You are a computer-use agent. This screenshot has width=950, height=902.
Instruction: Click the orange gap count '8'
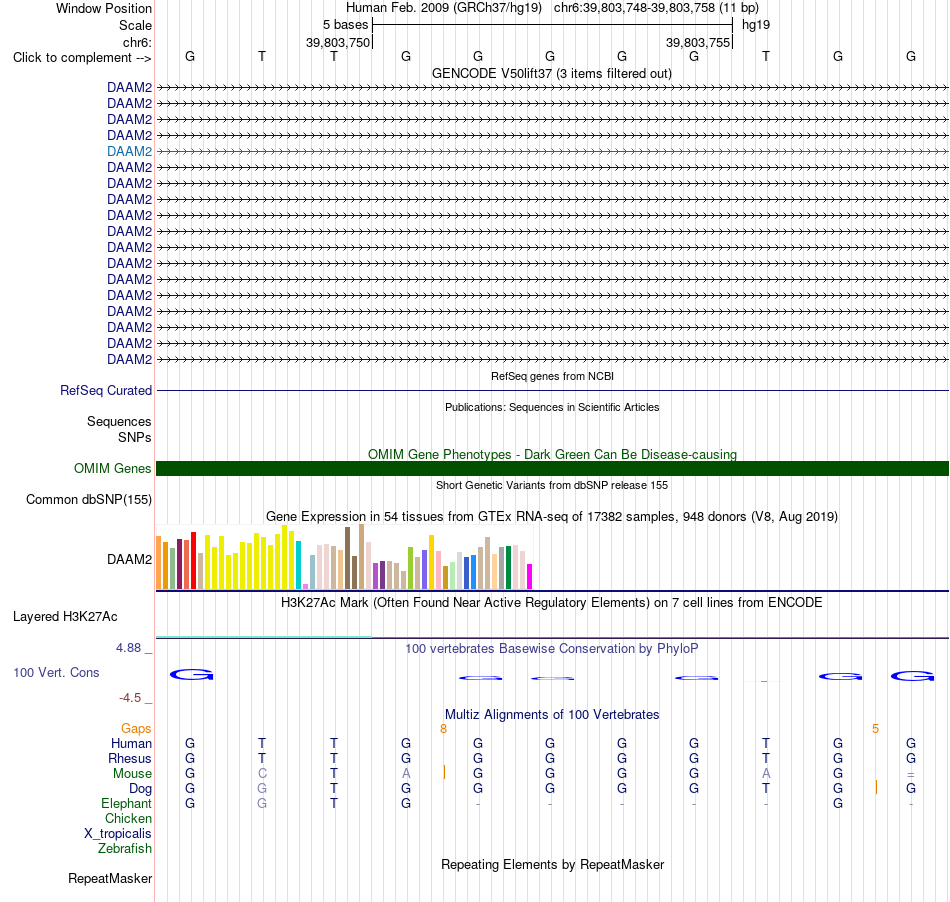pos(443,729)
